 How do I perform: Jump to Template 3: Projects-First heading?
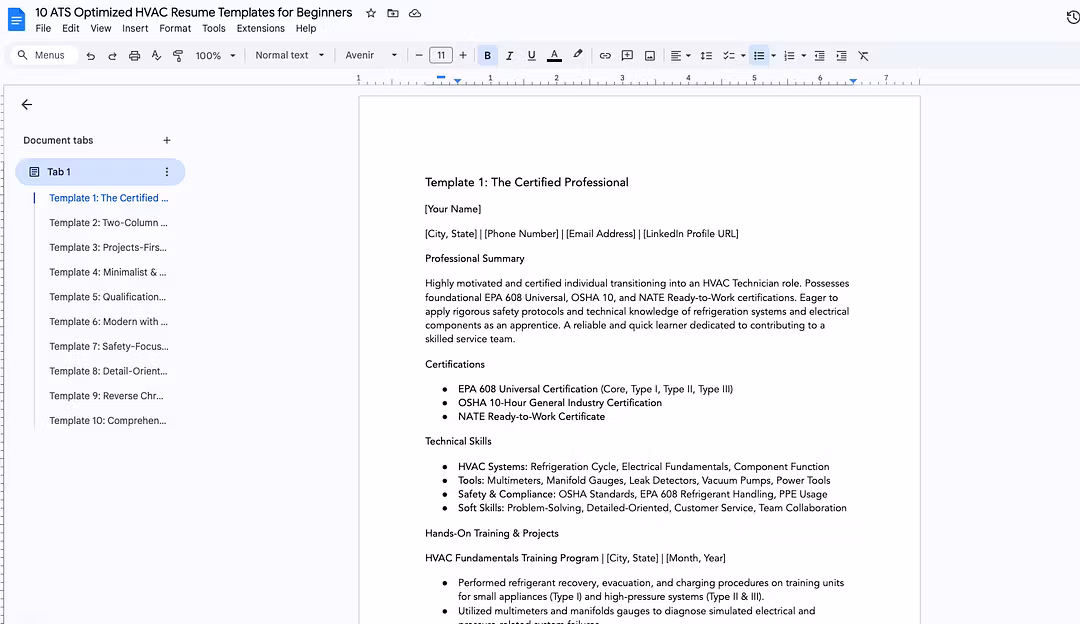108,247
